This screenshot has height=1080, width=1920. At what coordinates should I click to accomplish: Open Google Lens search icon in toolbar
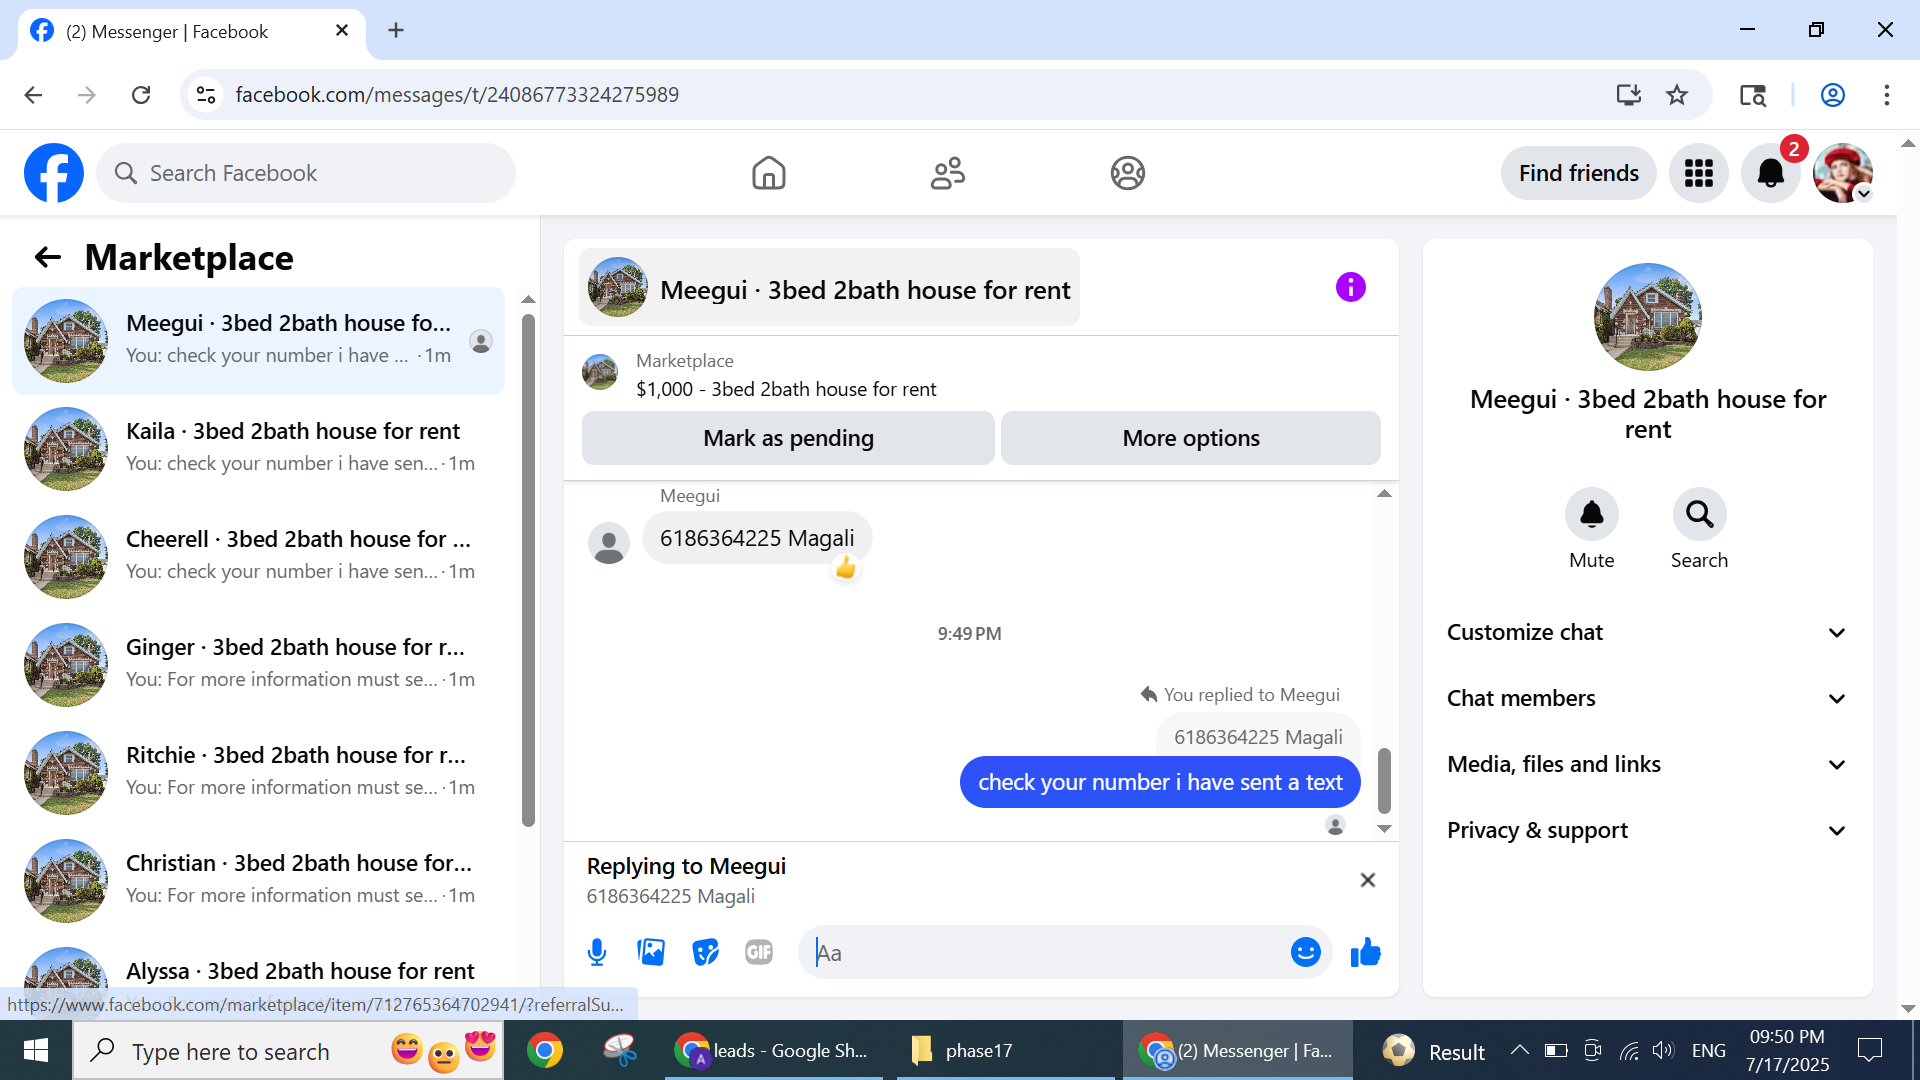point(1752,95)
